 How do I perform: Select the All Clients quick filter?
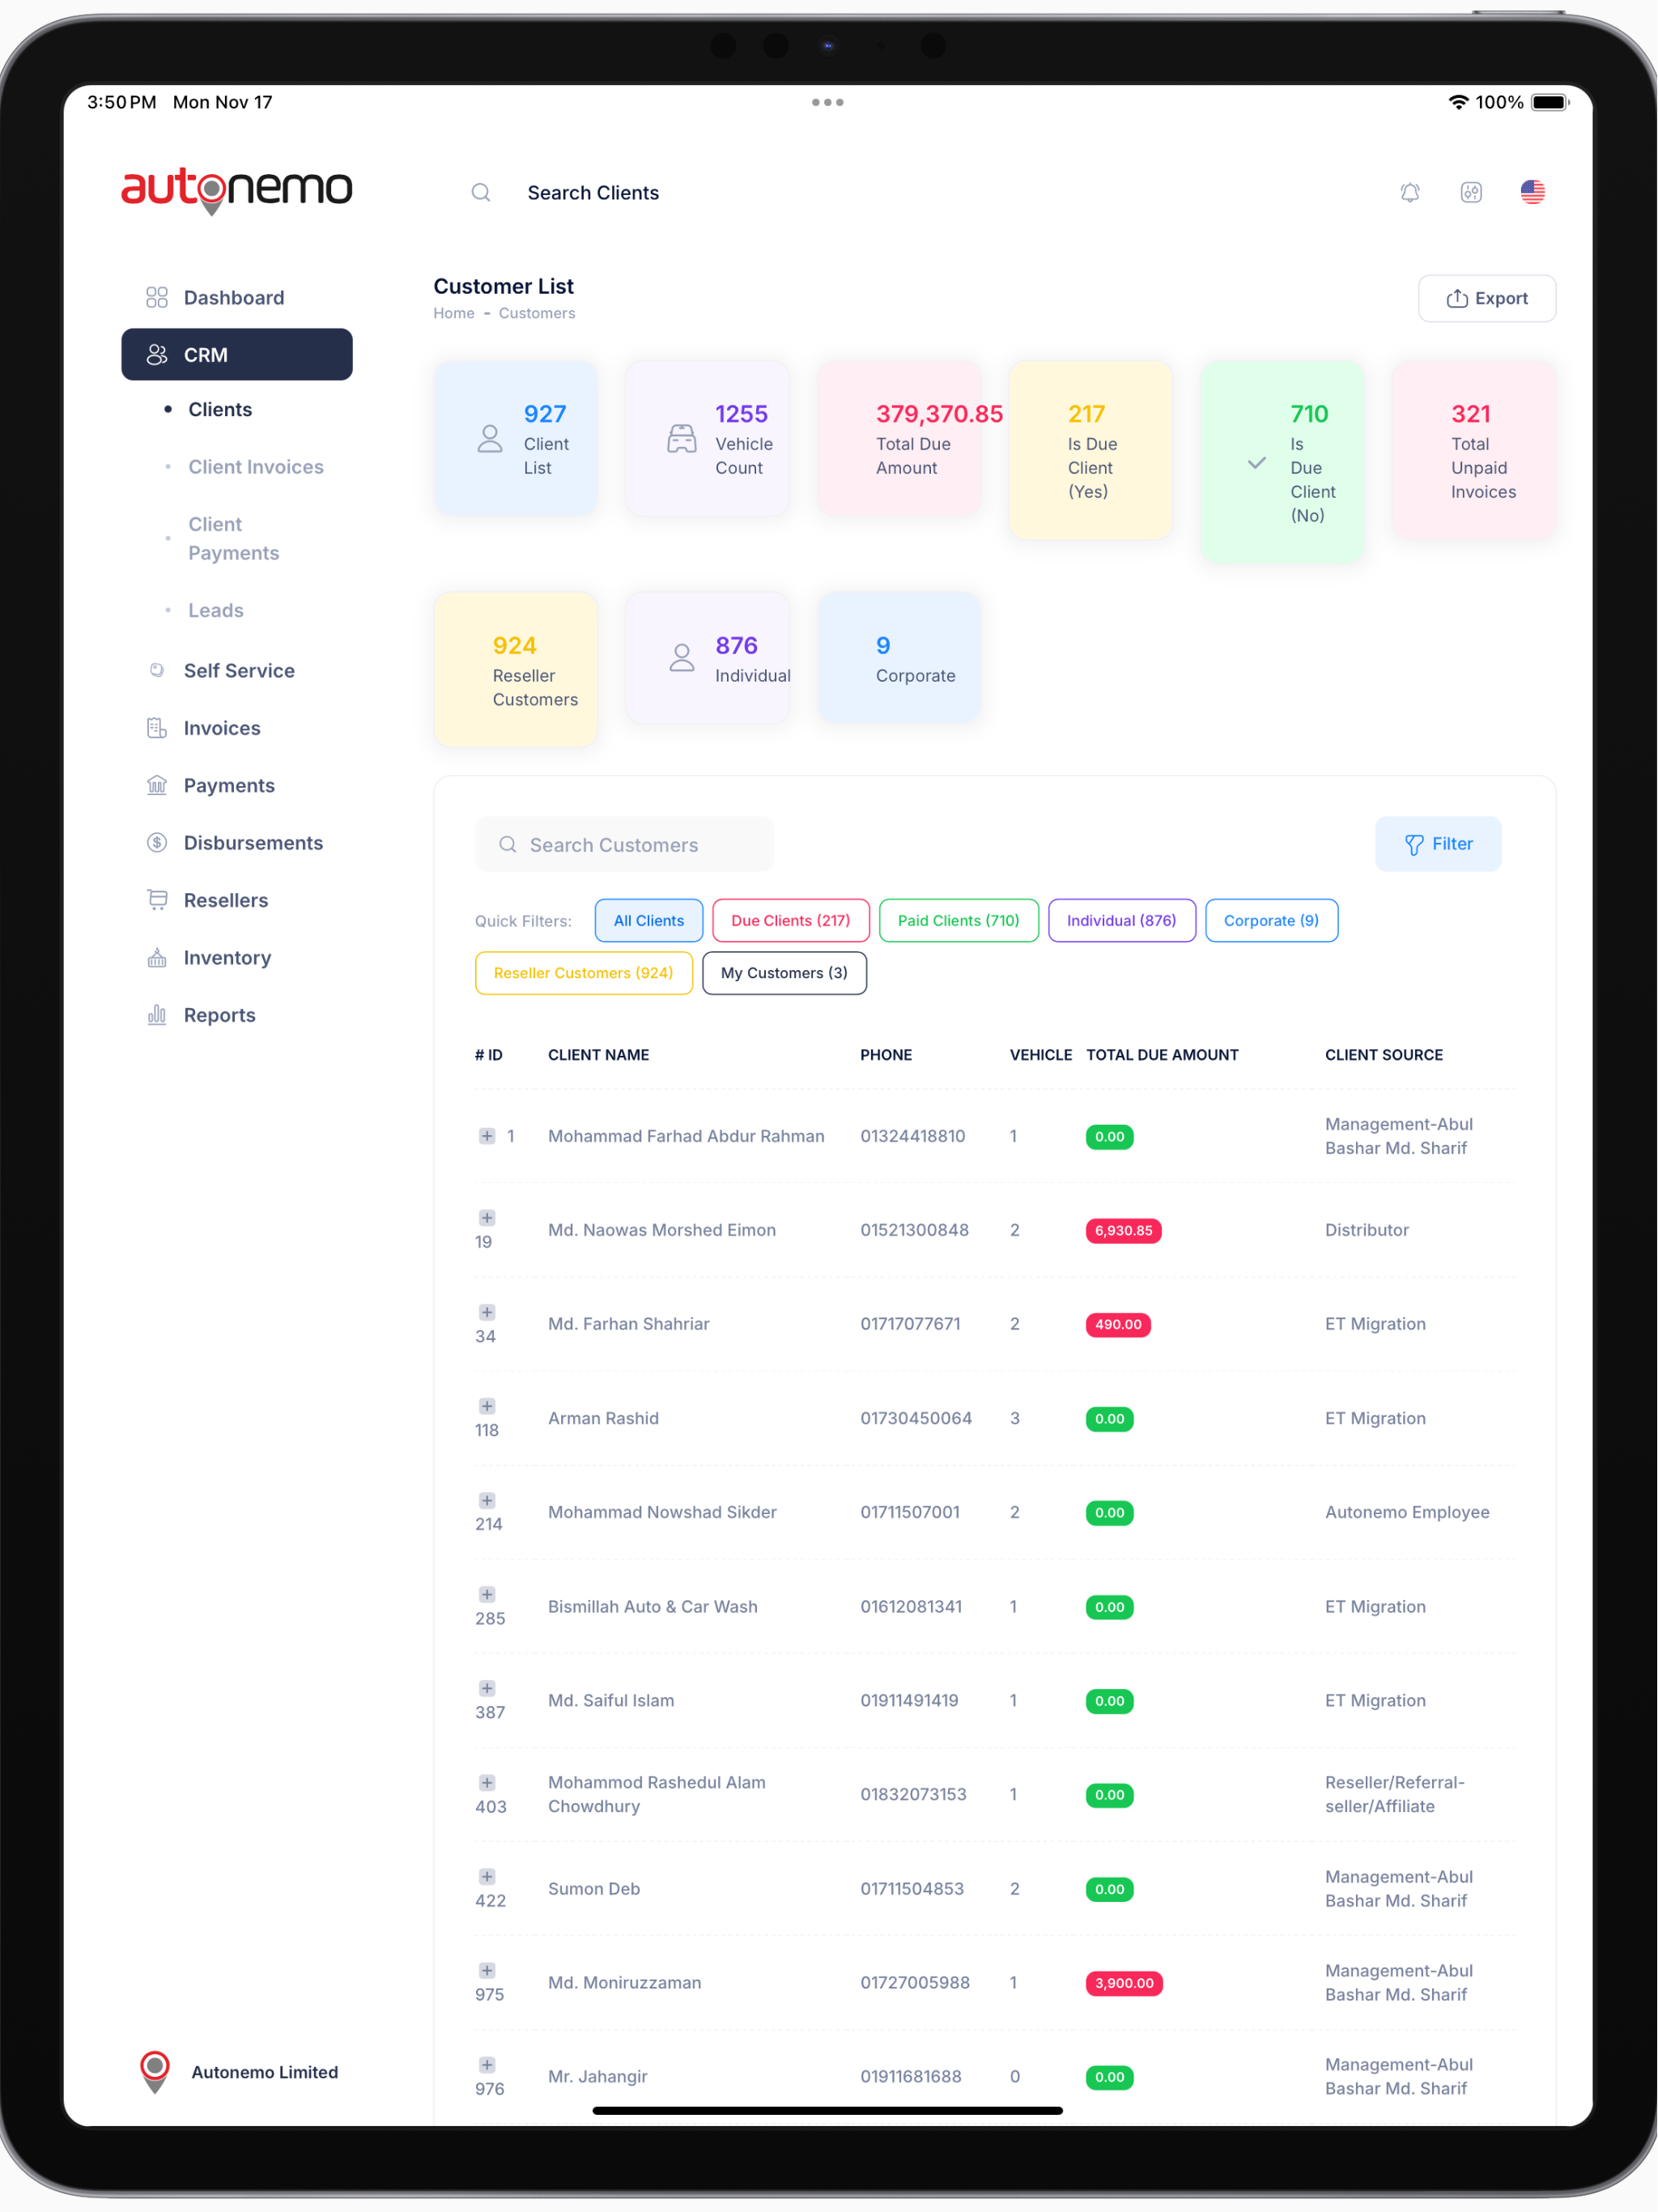pyautogui.click(x=649, y=920)
